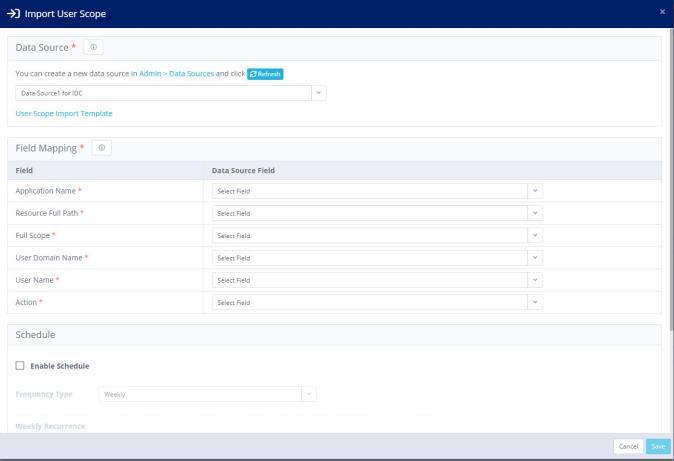Click the Field column header
The width and height of the screenshot is (674, 461).
pyautogui.click(x=24, y=171)
